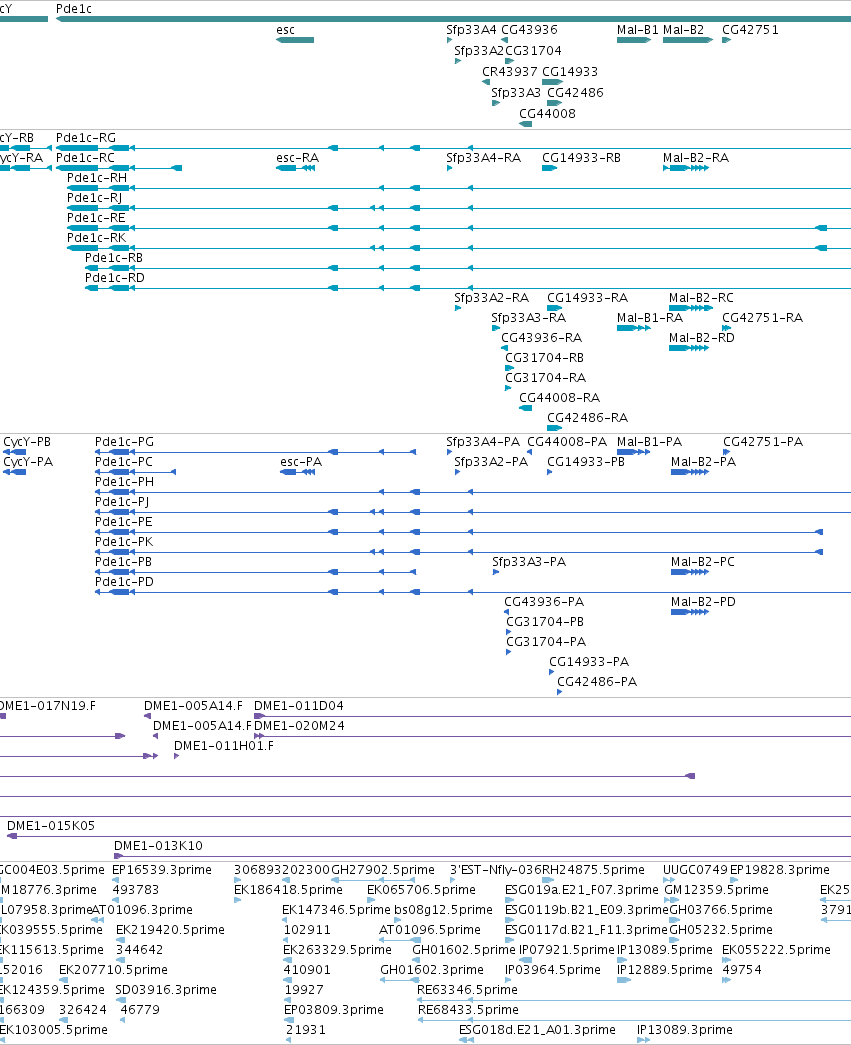Select the DME1-015K05 clone label
The height and width of the screenshot is (1045, 851).
coord(51,826)
